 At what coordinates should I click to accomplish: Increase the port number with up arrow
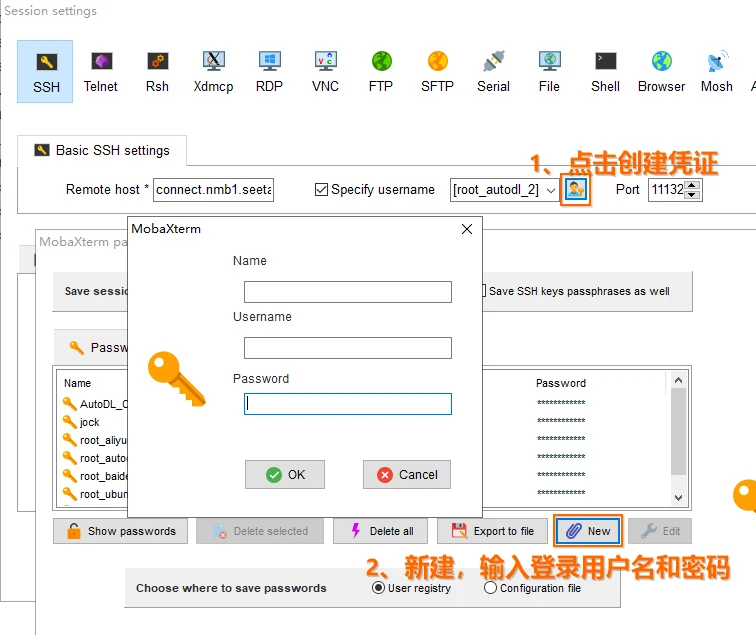point(692,185)
